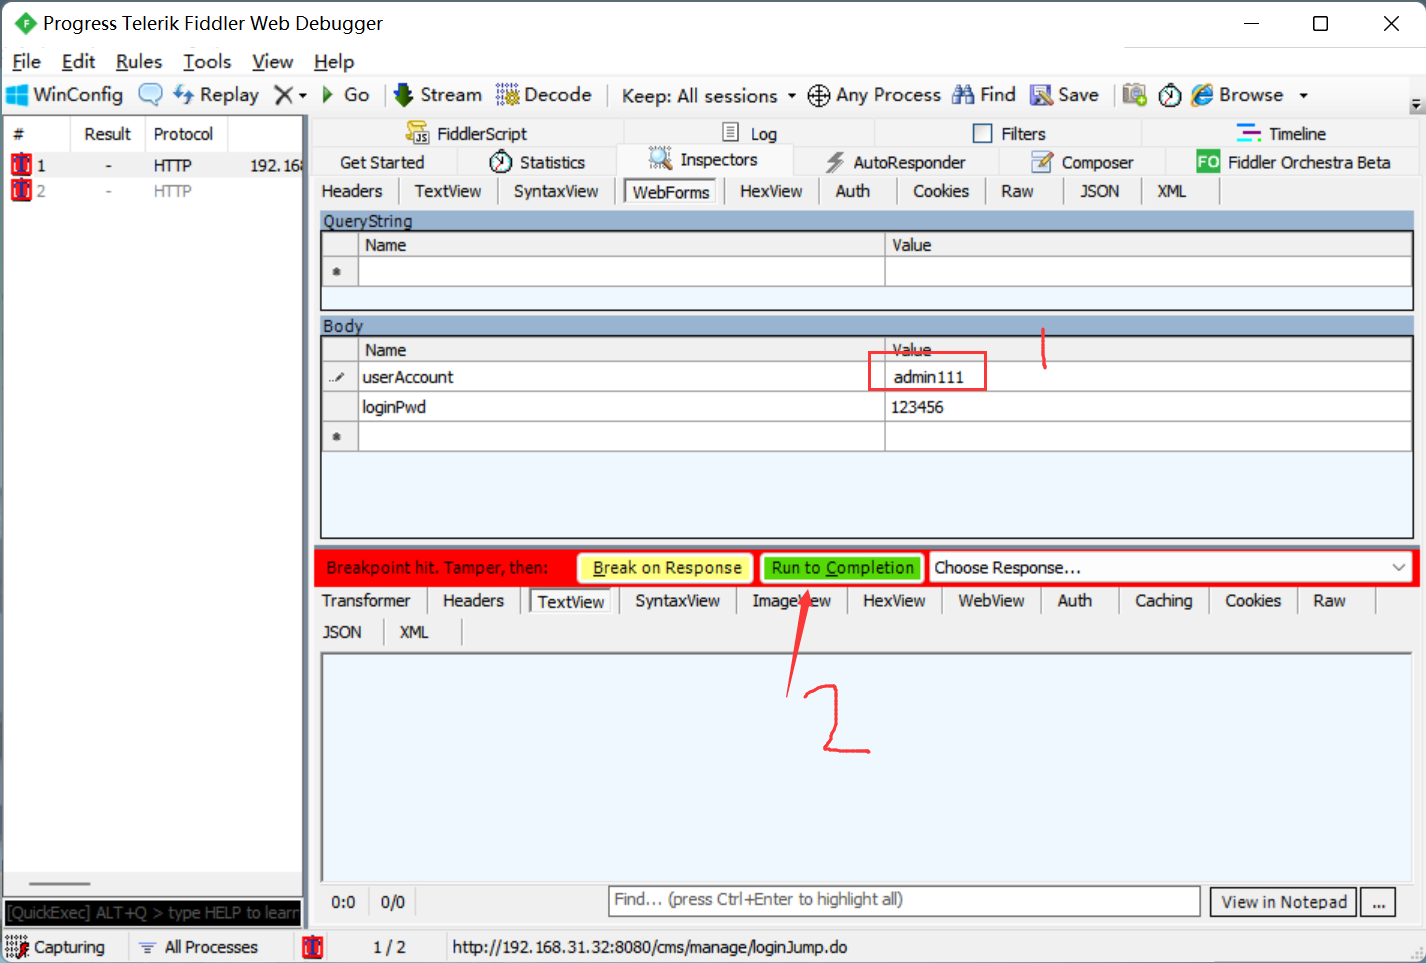This screenshot has height=963, width=1426.
Task: Select the Inspectors tab
Action: pyautogui.click(x=704, y=160)
